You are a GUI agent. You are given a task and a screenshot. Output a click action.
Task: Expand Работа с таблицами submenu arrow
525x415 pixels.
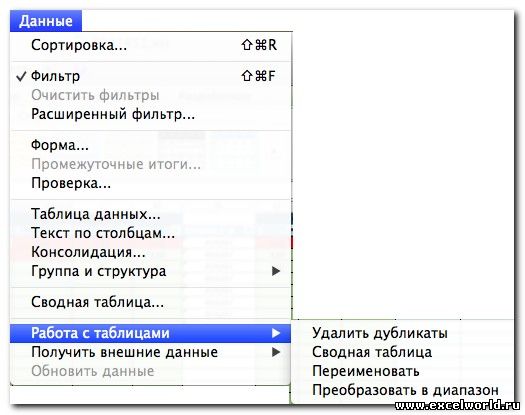pos(276,333)
